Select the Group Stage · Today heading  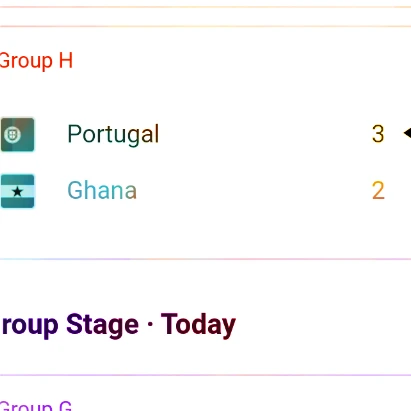tap(118, 325)
